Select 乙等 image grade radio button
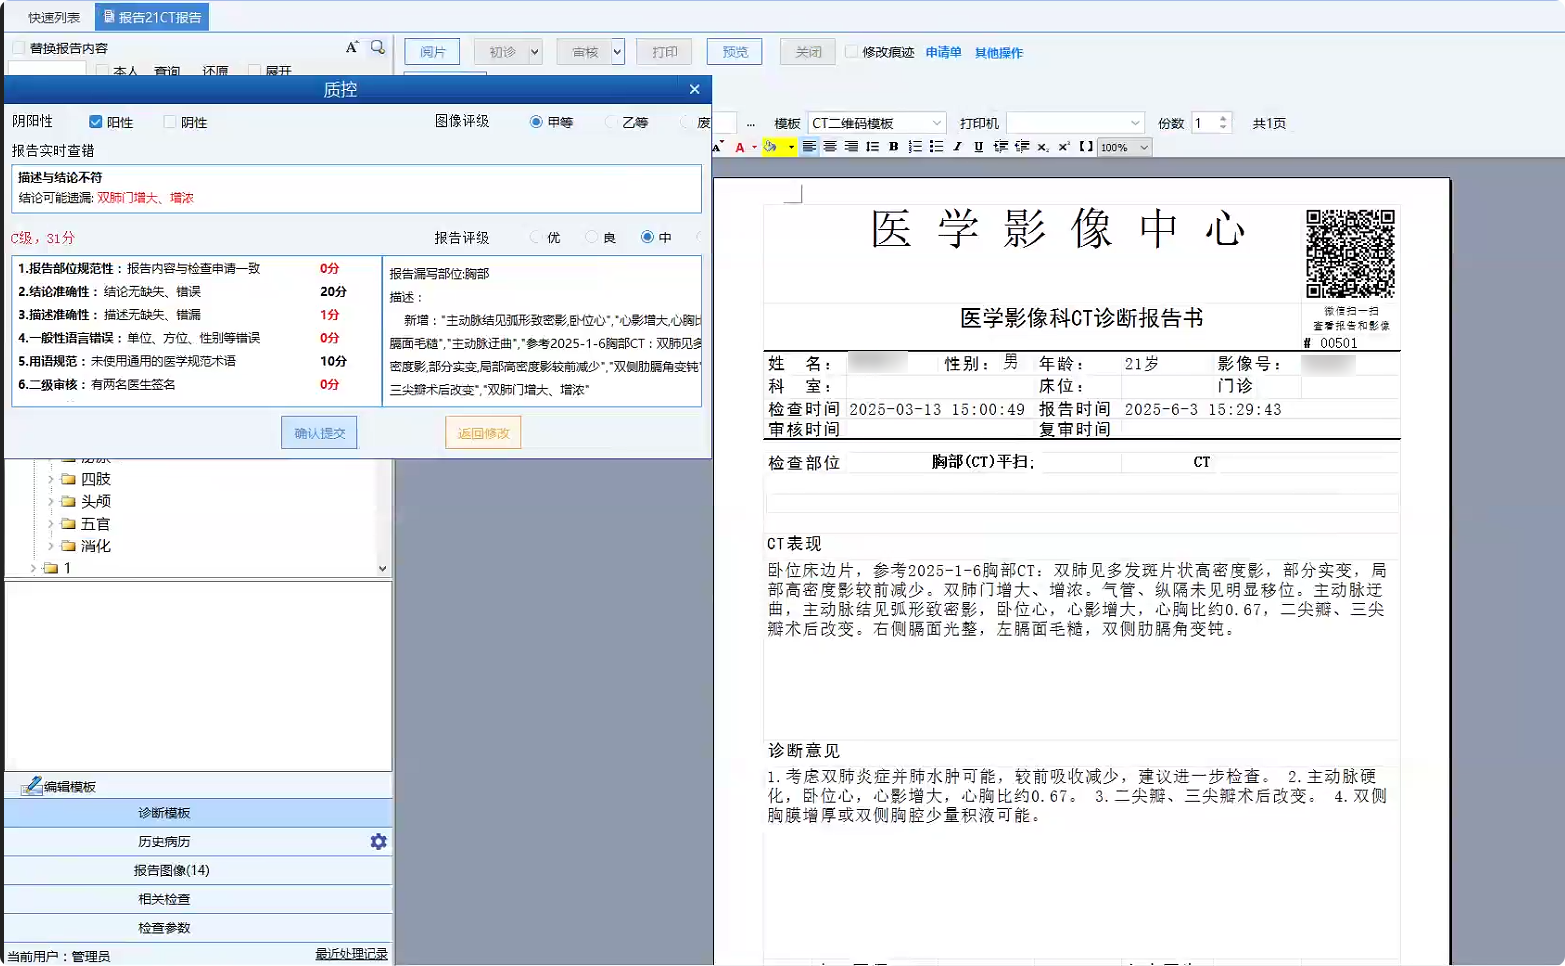Image resolution: width=1565 pixels, height=966 pixels. click(x=611, y=122)
